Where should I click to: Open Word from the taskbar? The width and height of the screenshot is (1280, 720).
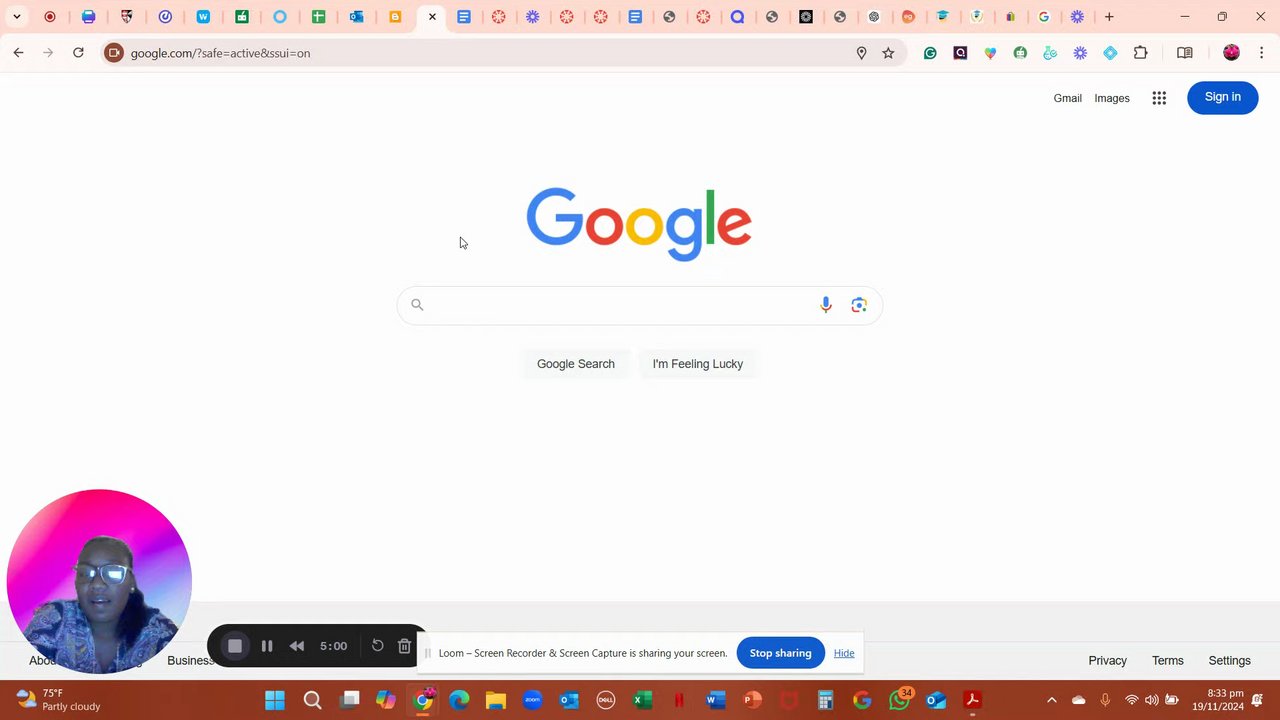point(715,700)
